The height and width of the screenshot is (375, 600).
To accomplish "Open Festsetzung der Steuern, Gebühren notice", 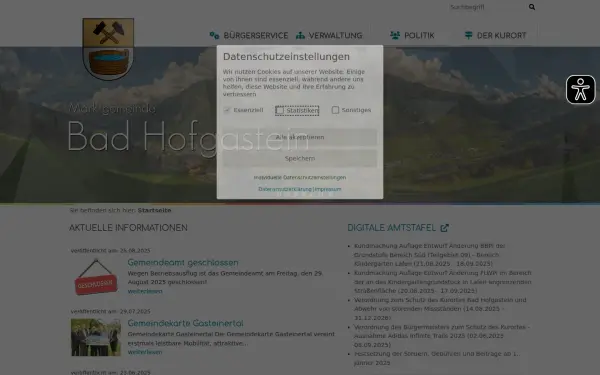I will (437, 358).
